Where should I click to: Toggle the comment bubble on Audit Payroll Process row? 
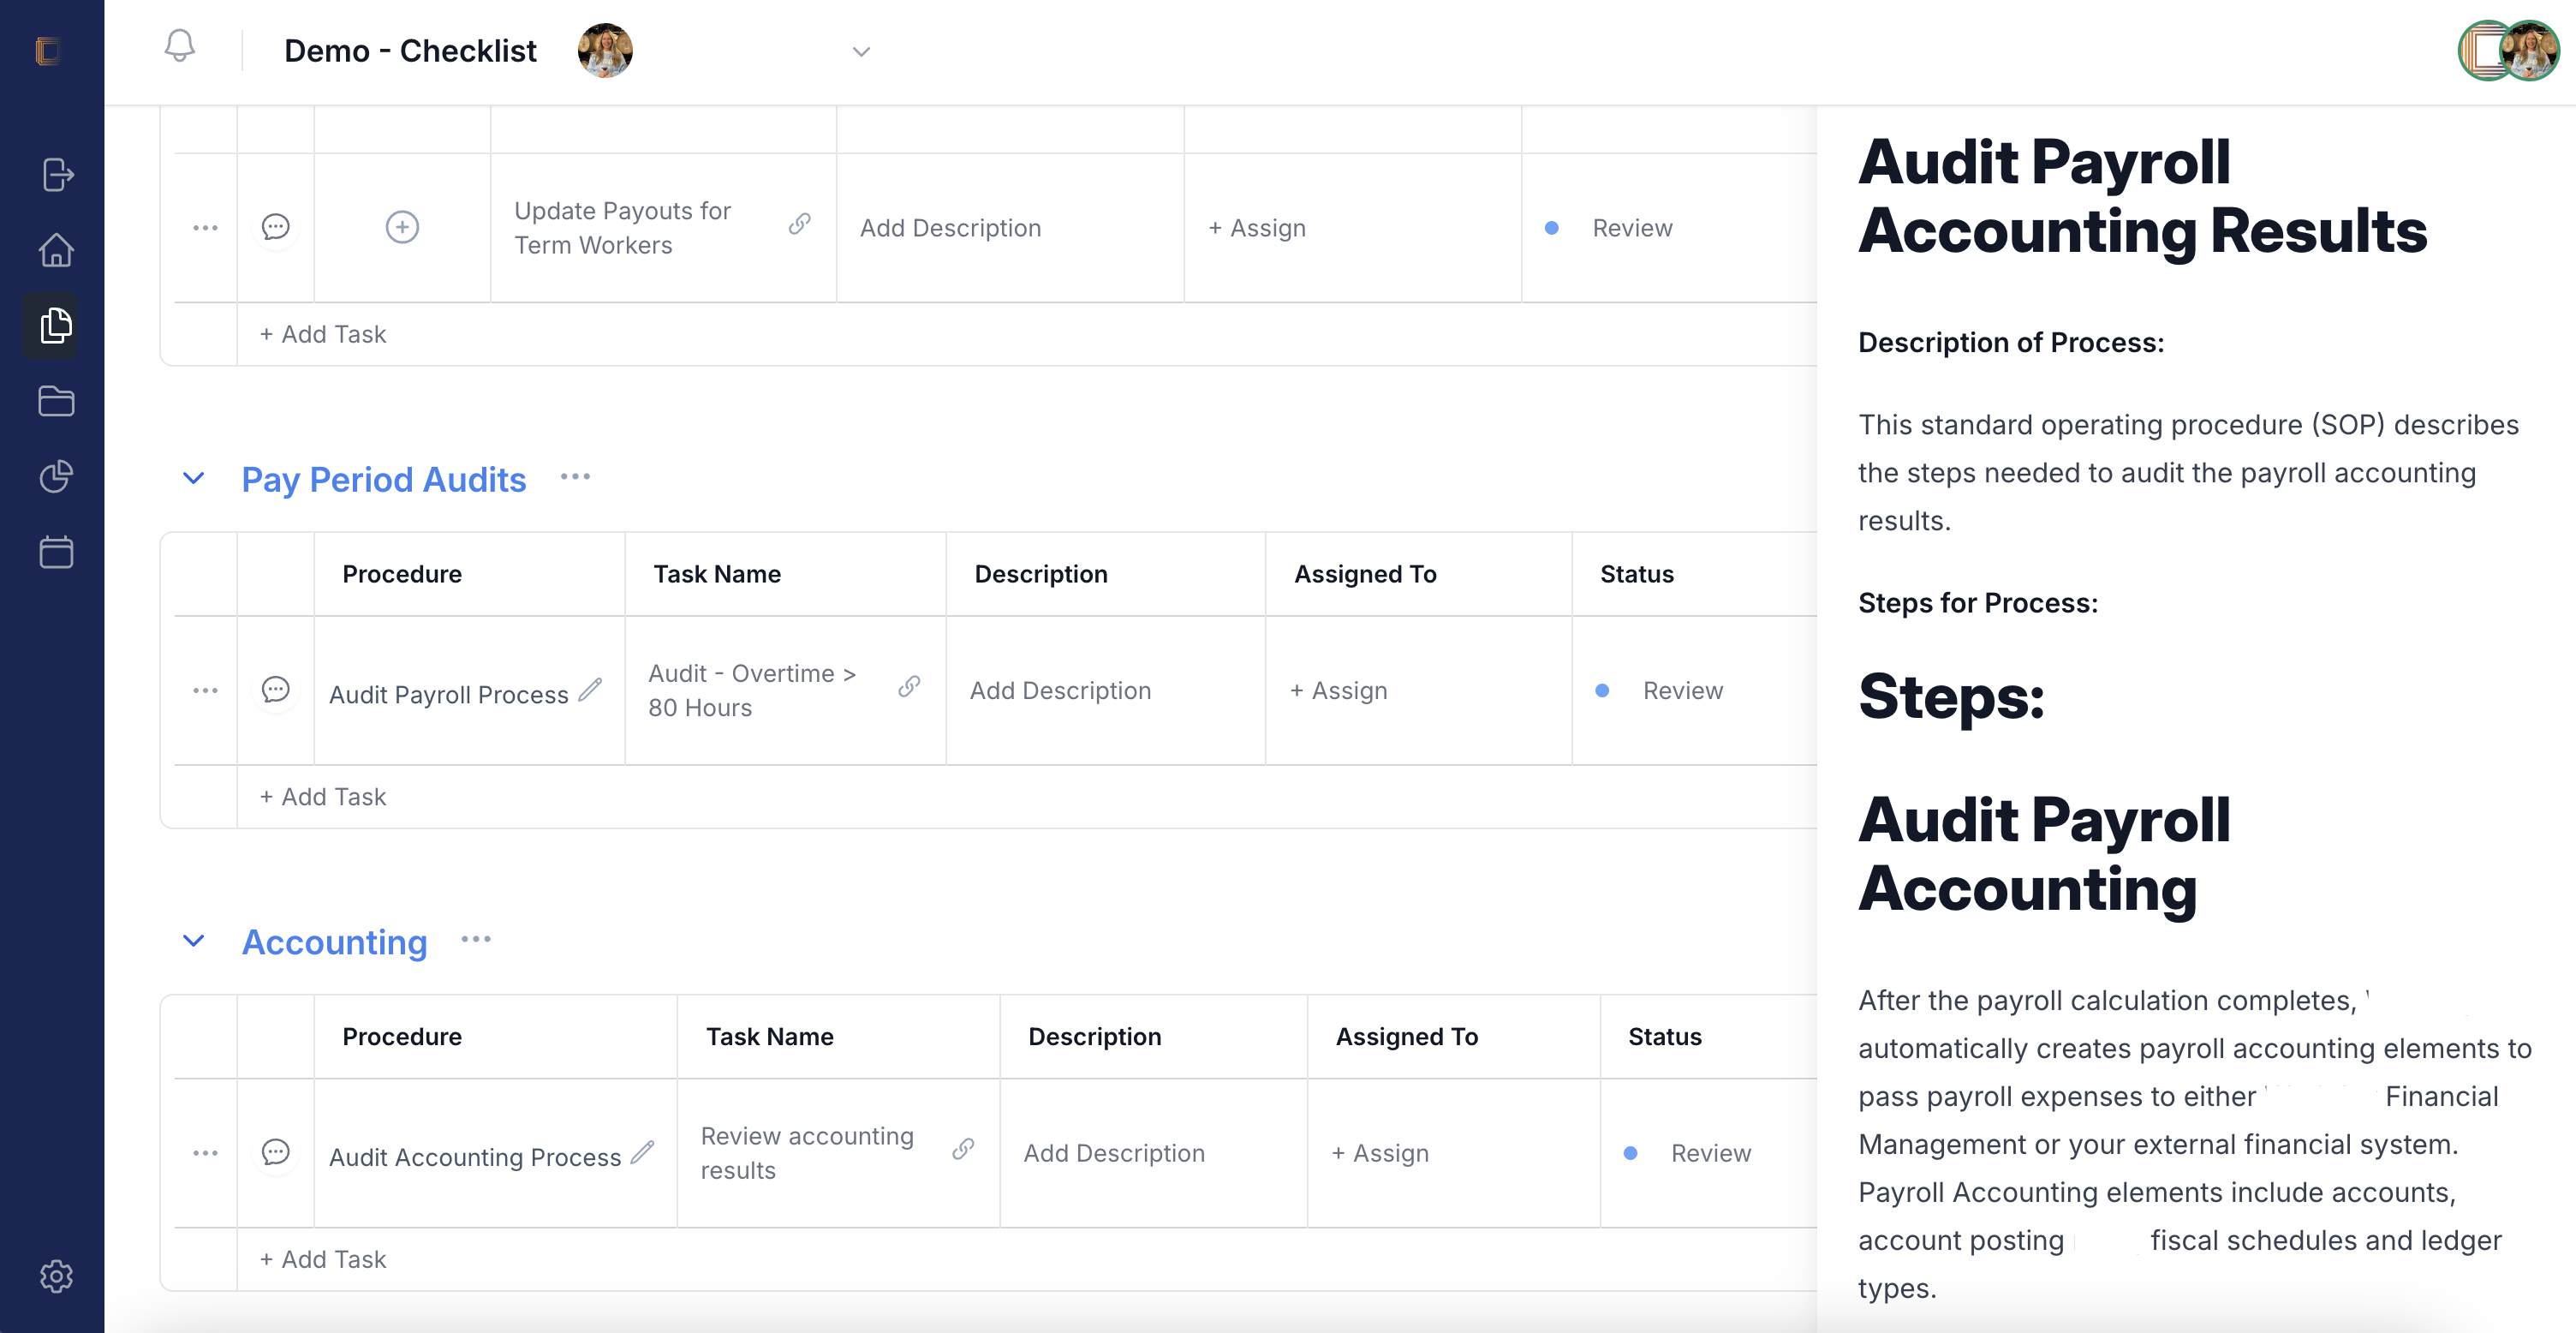point(273,690)
